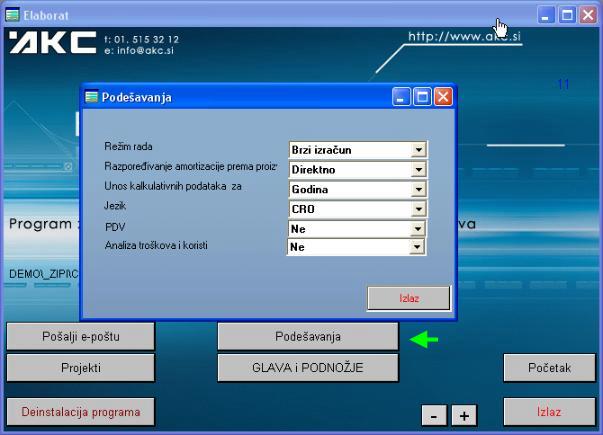The width and height of the screenshot is (603, 435).
Task: Open the Godina dropdown for kalkulativnih podataka
Action: click(357, 189)
